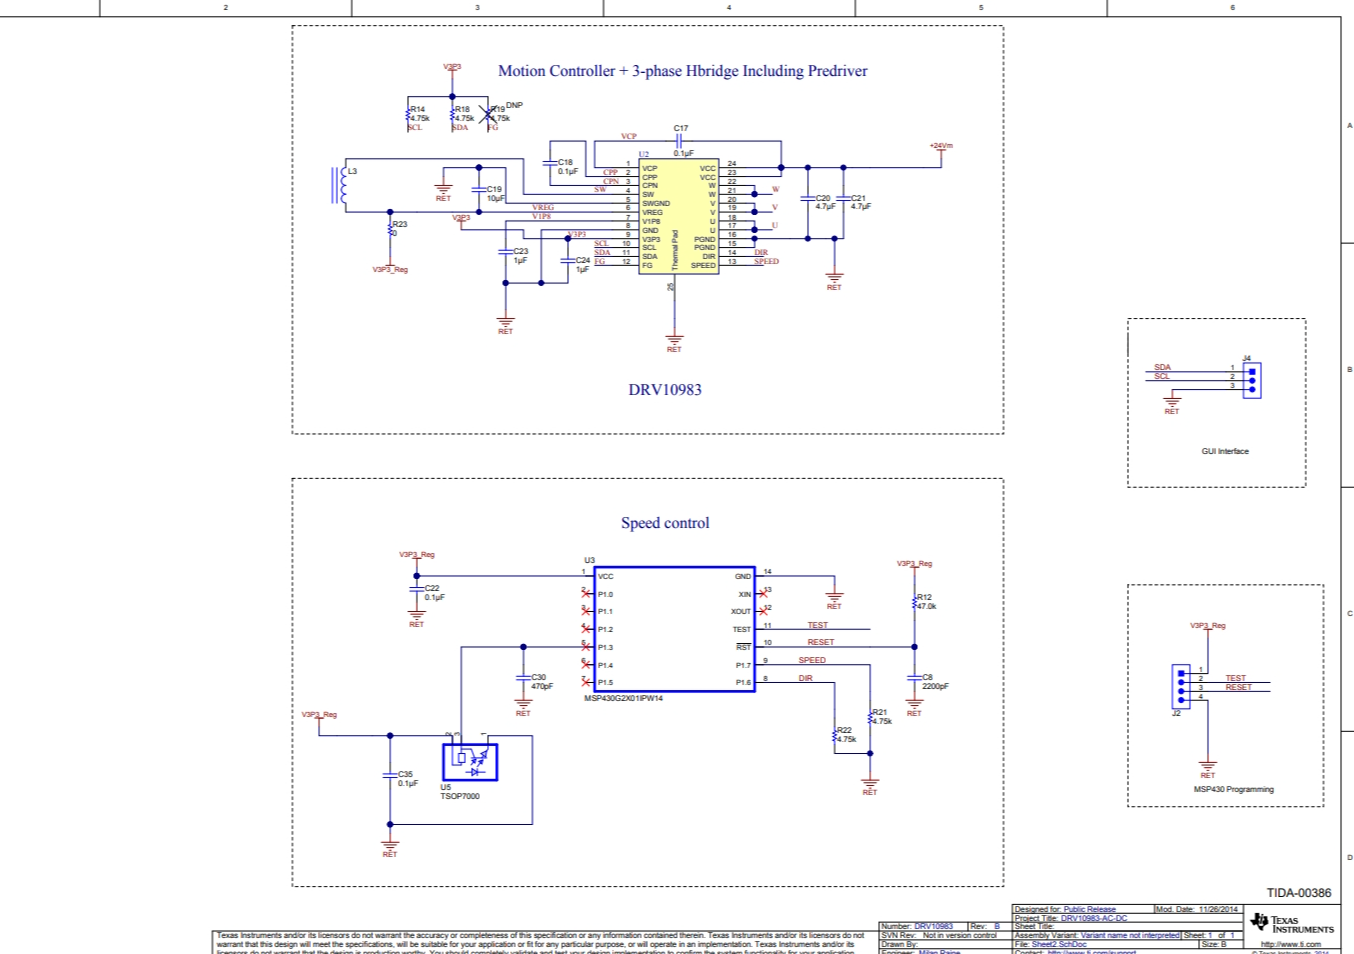Image resolution: width=1354 pixels, height=954 pixels.
Task: Click capacitor C23 1µF label
Action: (x=520, y=256)
